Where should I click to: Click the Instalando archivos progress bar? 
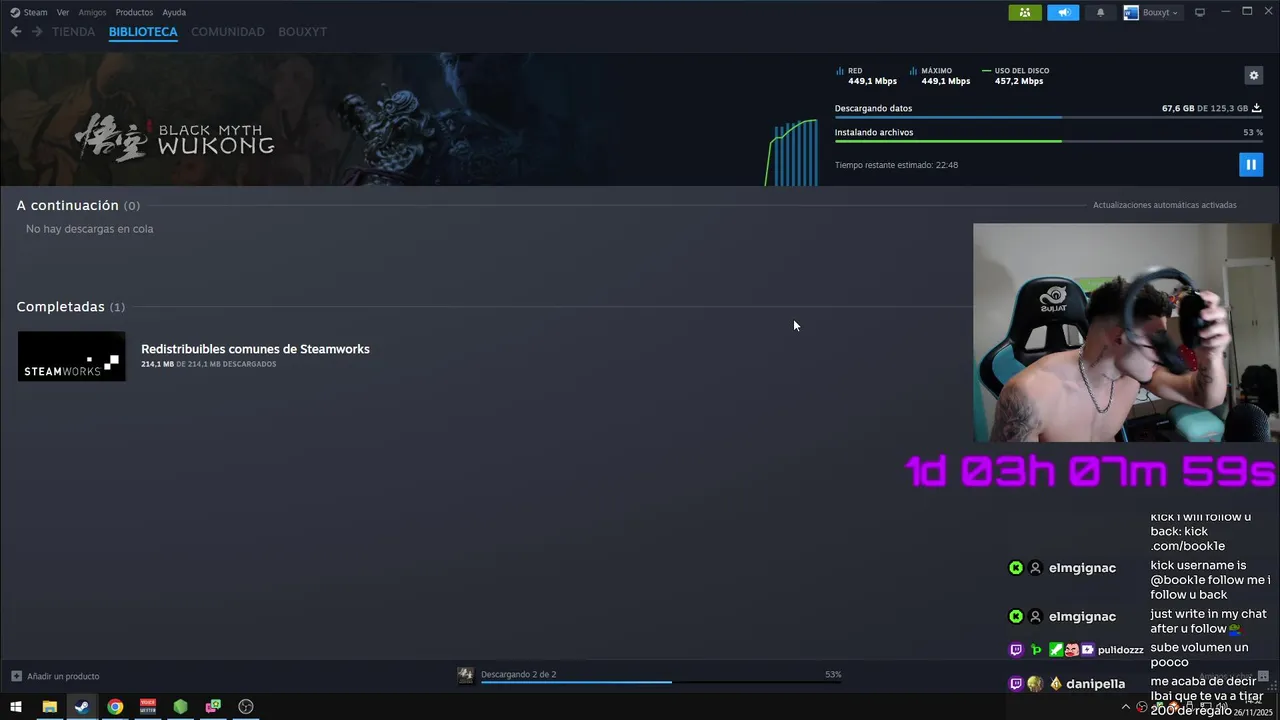tap(1048, 141)
